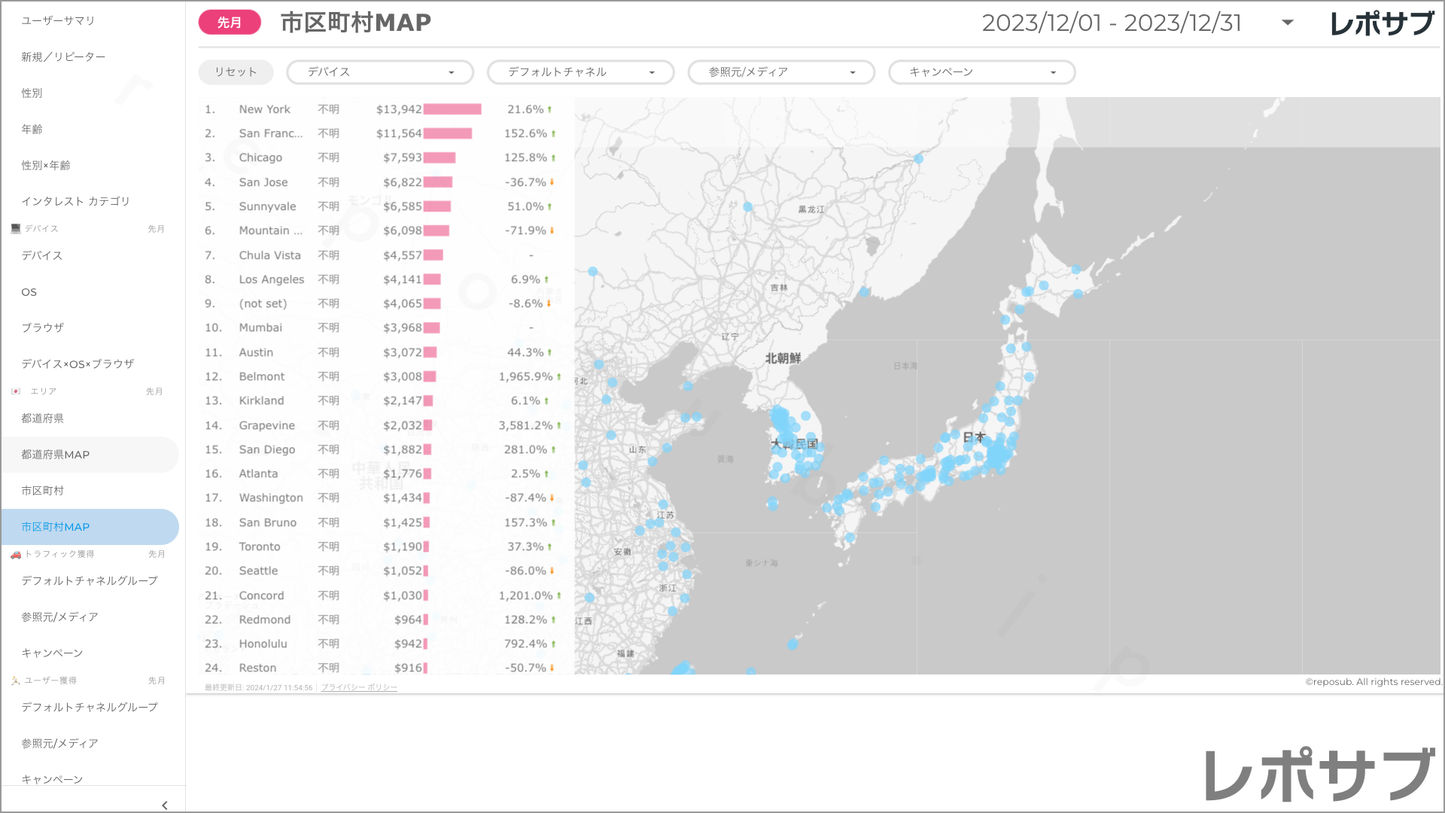Open the プライバシー ポリシー link
The image size is (1445, 813).
point(359,688)
